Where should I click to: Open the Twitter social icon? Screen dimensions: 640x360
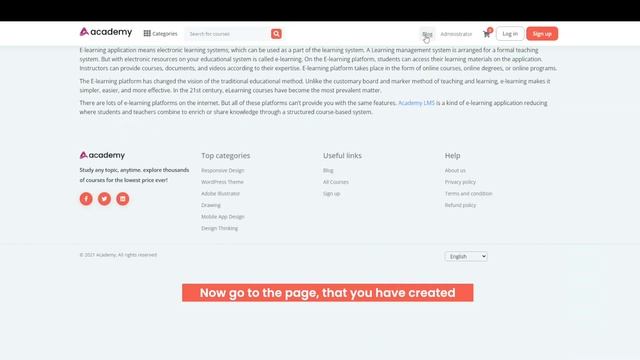(104, 199)
